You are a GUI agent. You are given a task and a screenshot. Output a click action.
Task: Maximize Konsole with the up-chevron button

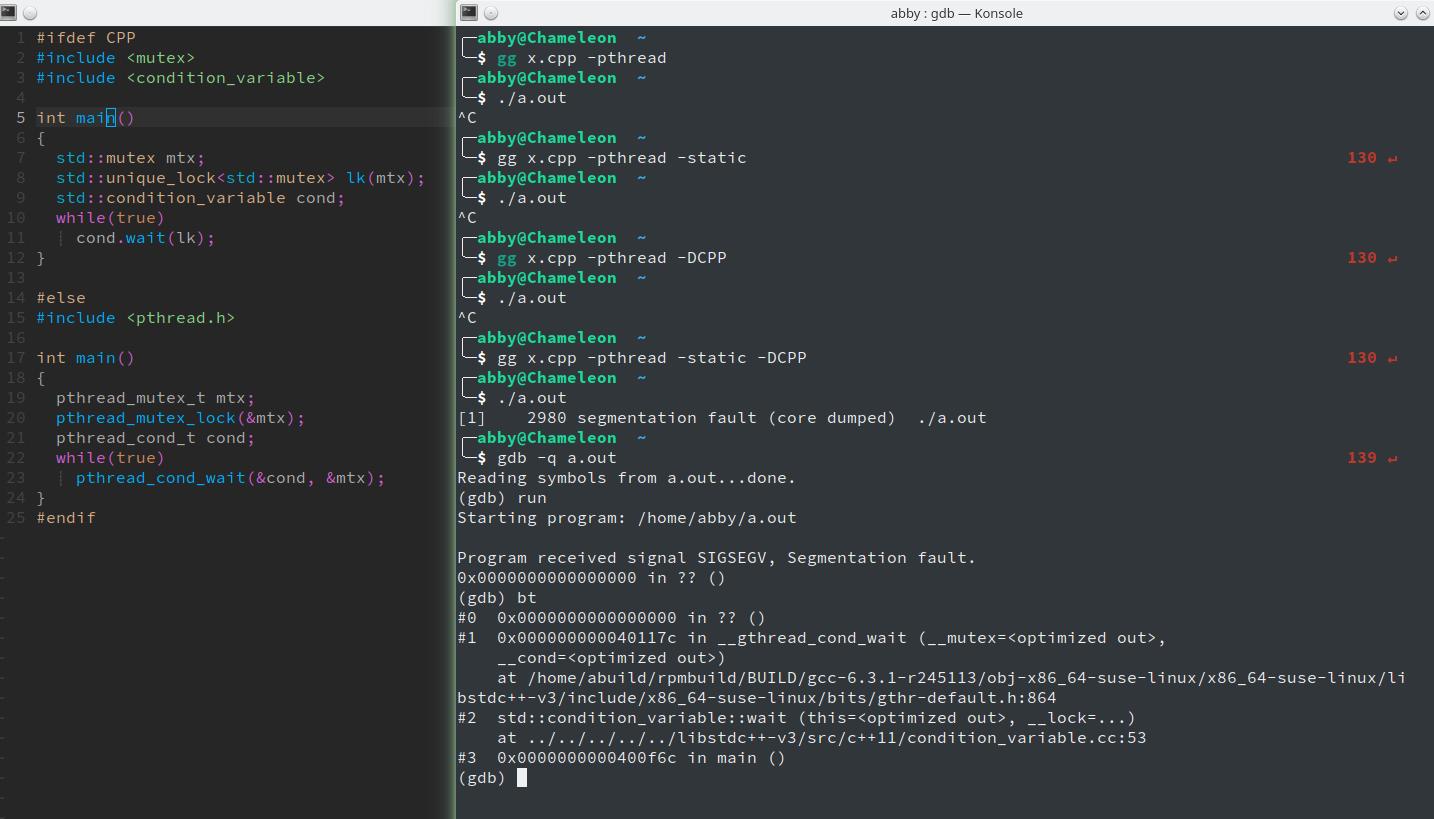pyautogui.click(x=1423, y=13)
